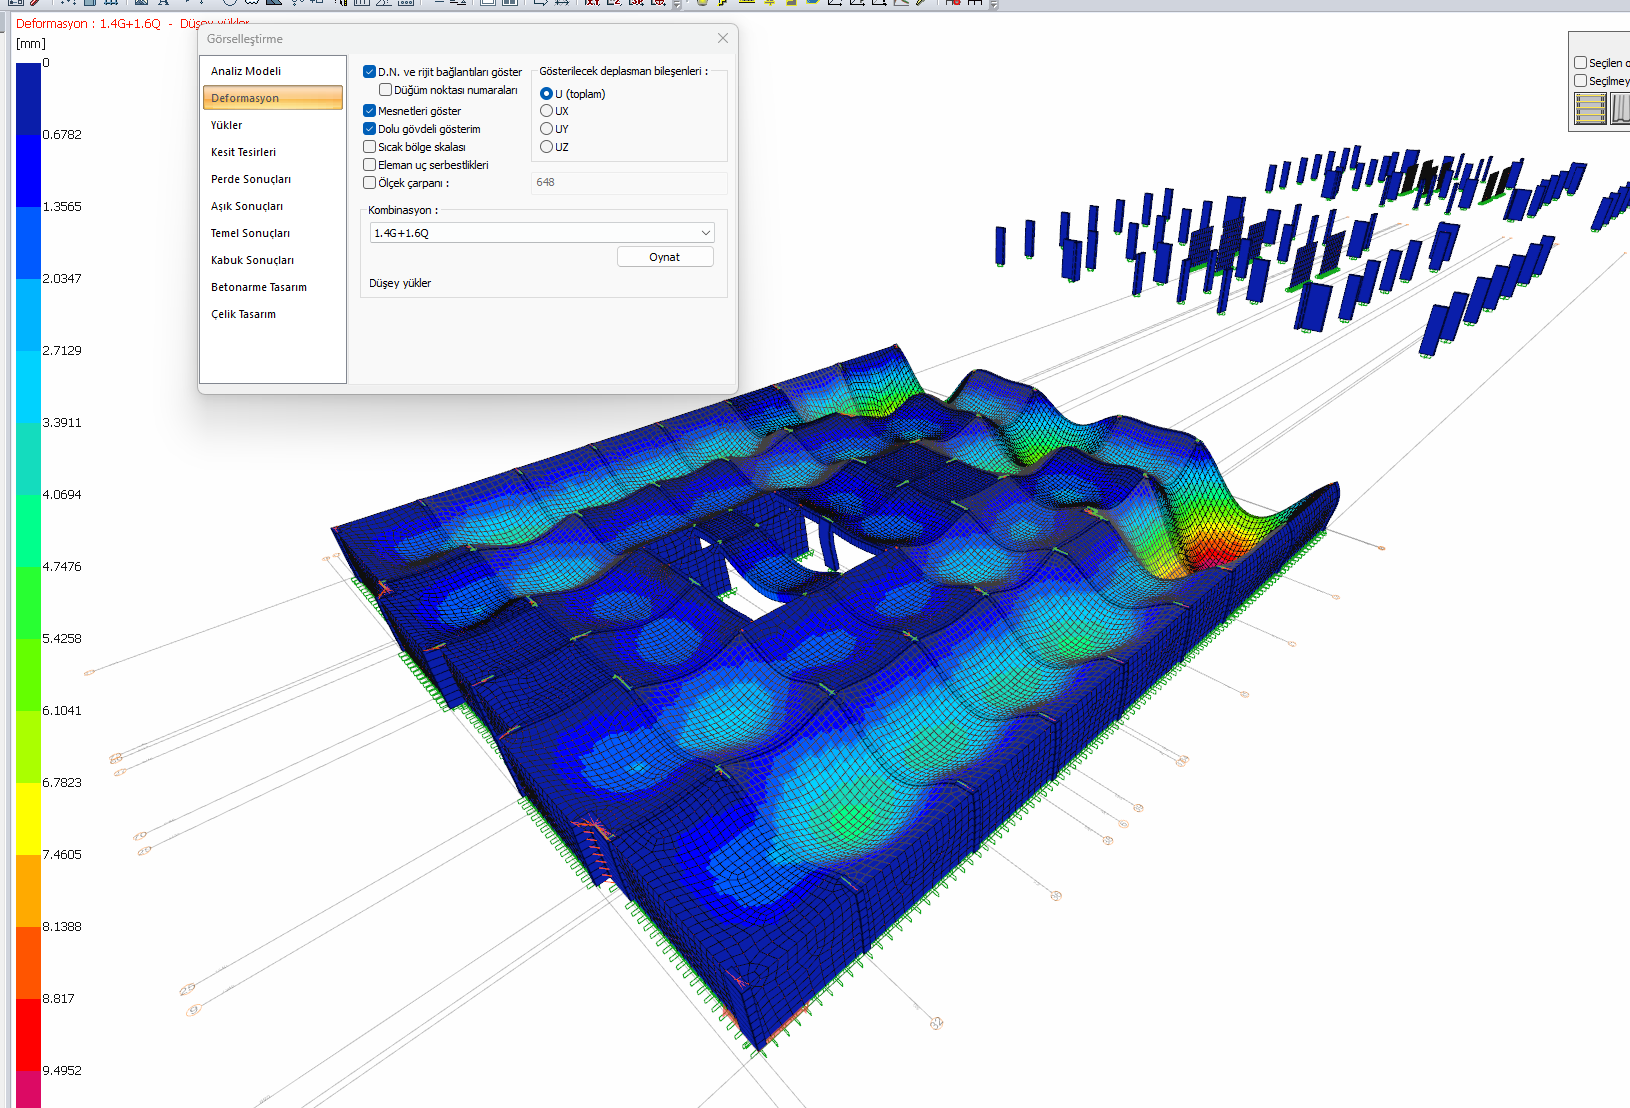This screenshot has width=1630, height=1108.
Task: Enable the Ölçek çarpanı checkbox
Action: 369,183
